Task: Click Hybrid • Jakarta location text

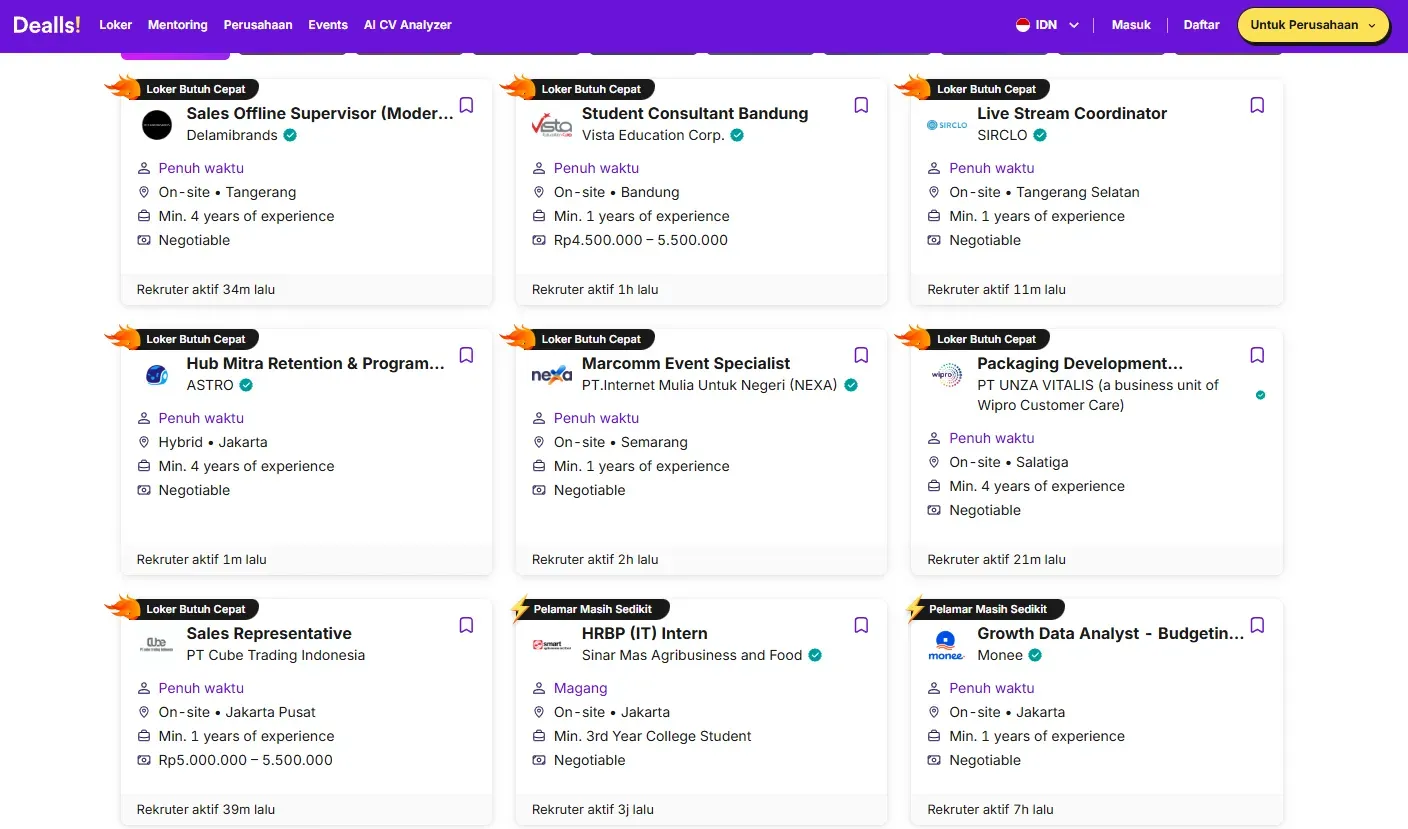Action: [x=213, y=442]
